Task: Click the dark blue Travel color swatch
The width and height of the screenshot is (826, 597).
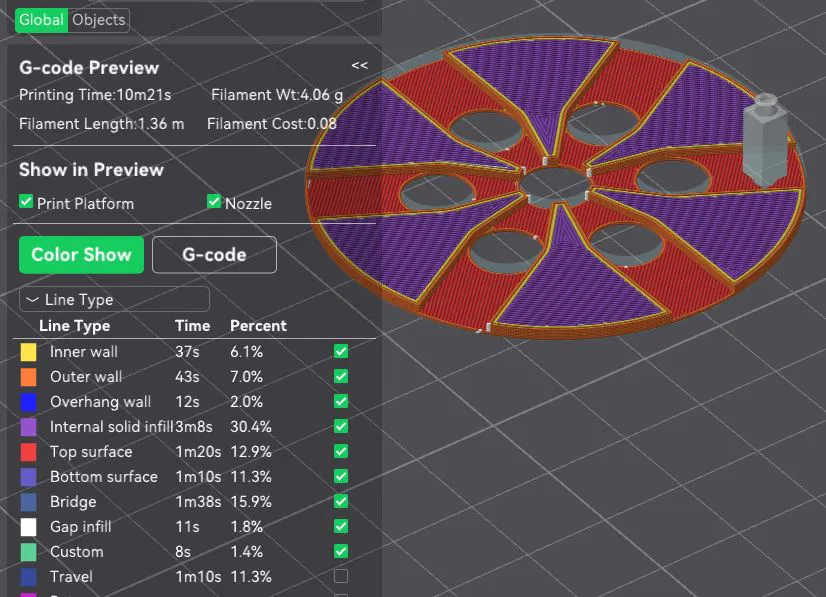Action: coord(28,577)
